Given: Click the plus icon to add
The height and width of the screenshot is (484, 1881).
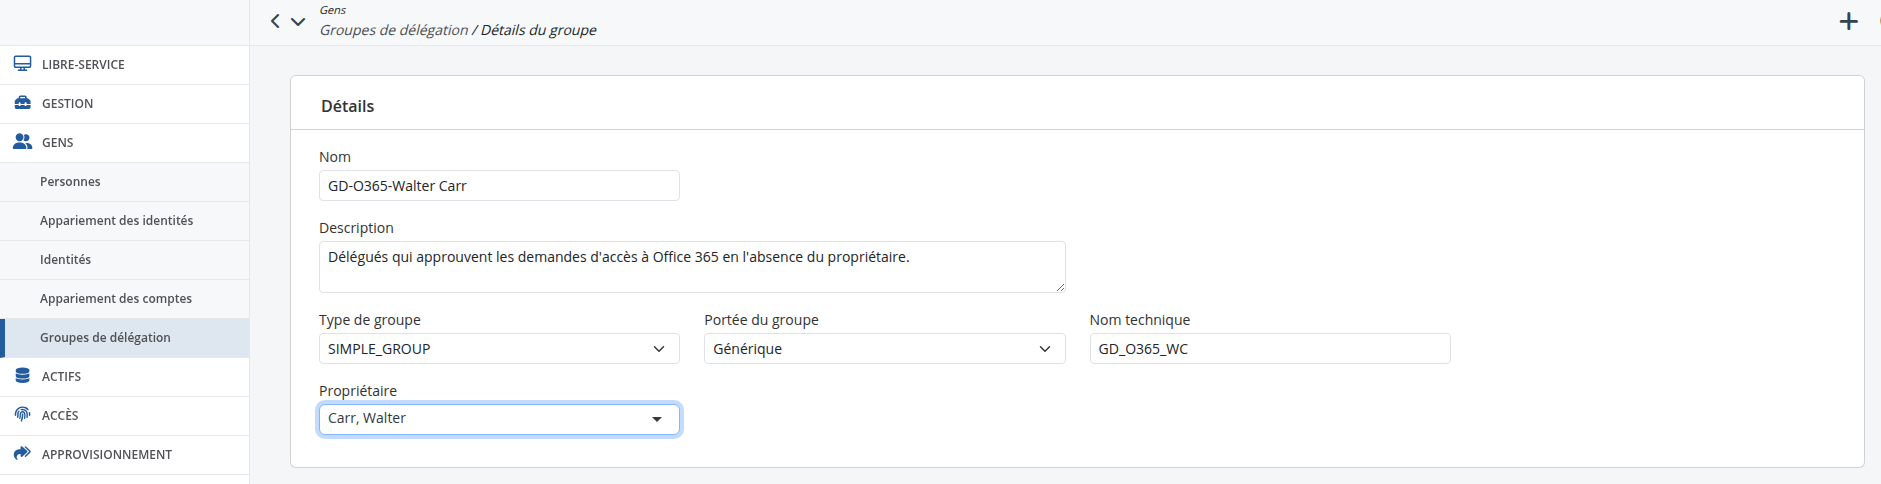Looking at the screenshot, I should 1849,21.
